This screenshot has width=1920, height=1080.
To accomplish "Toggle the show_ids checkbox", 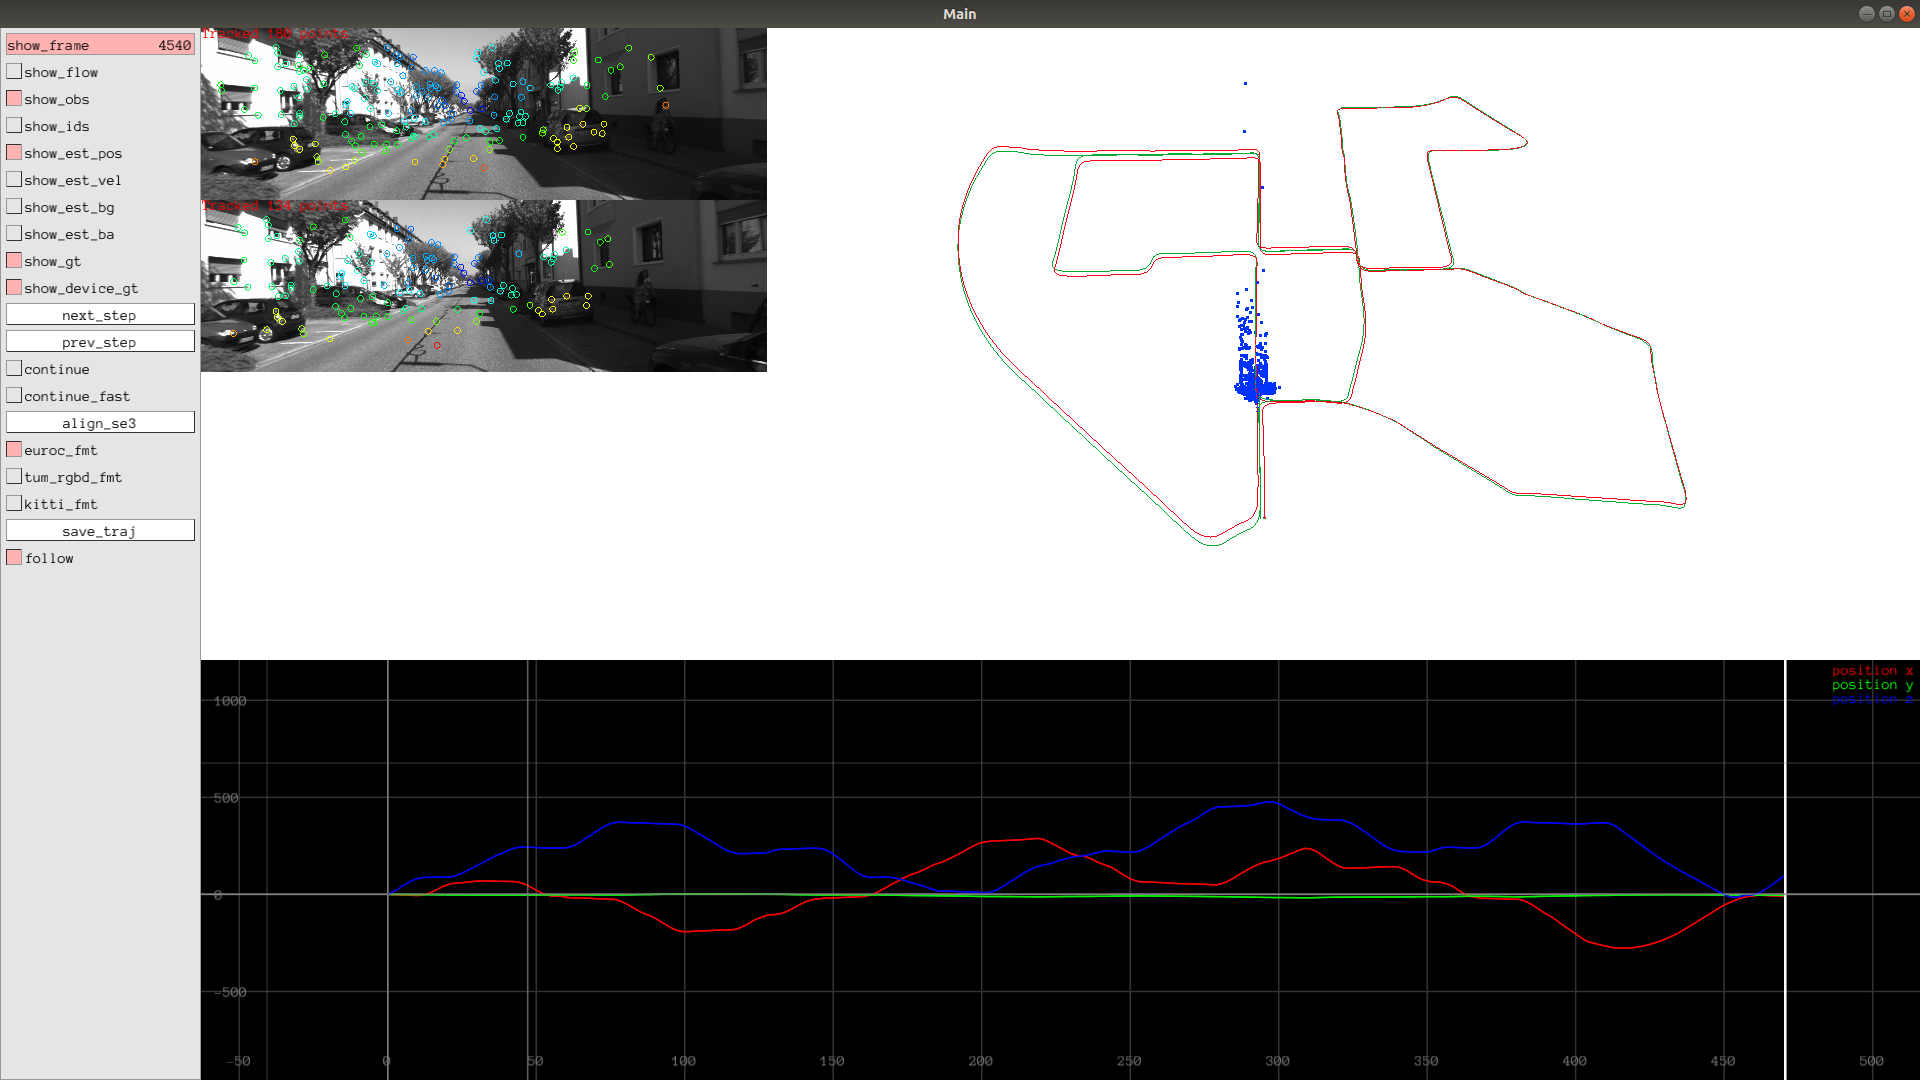I will coord(14,126).
